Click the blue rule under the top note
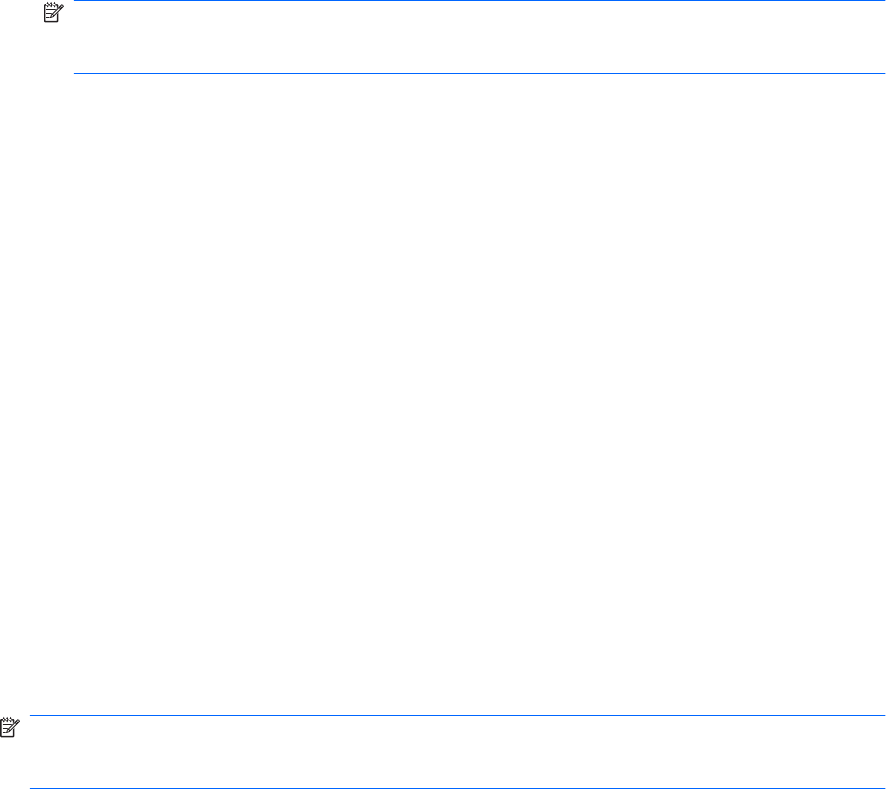The height and width of the screenshot is (789, 886). pos(479,73)
